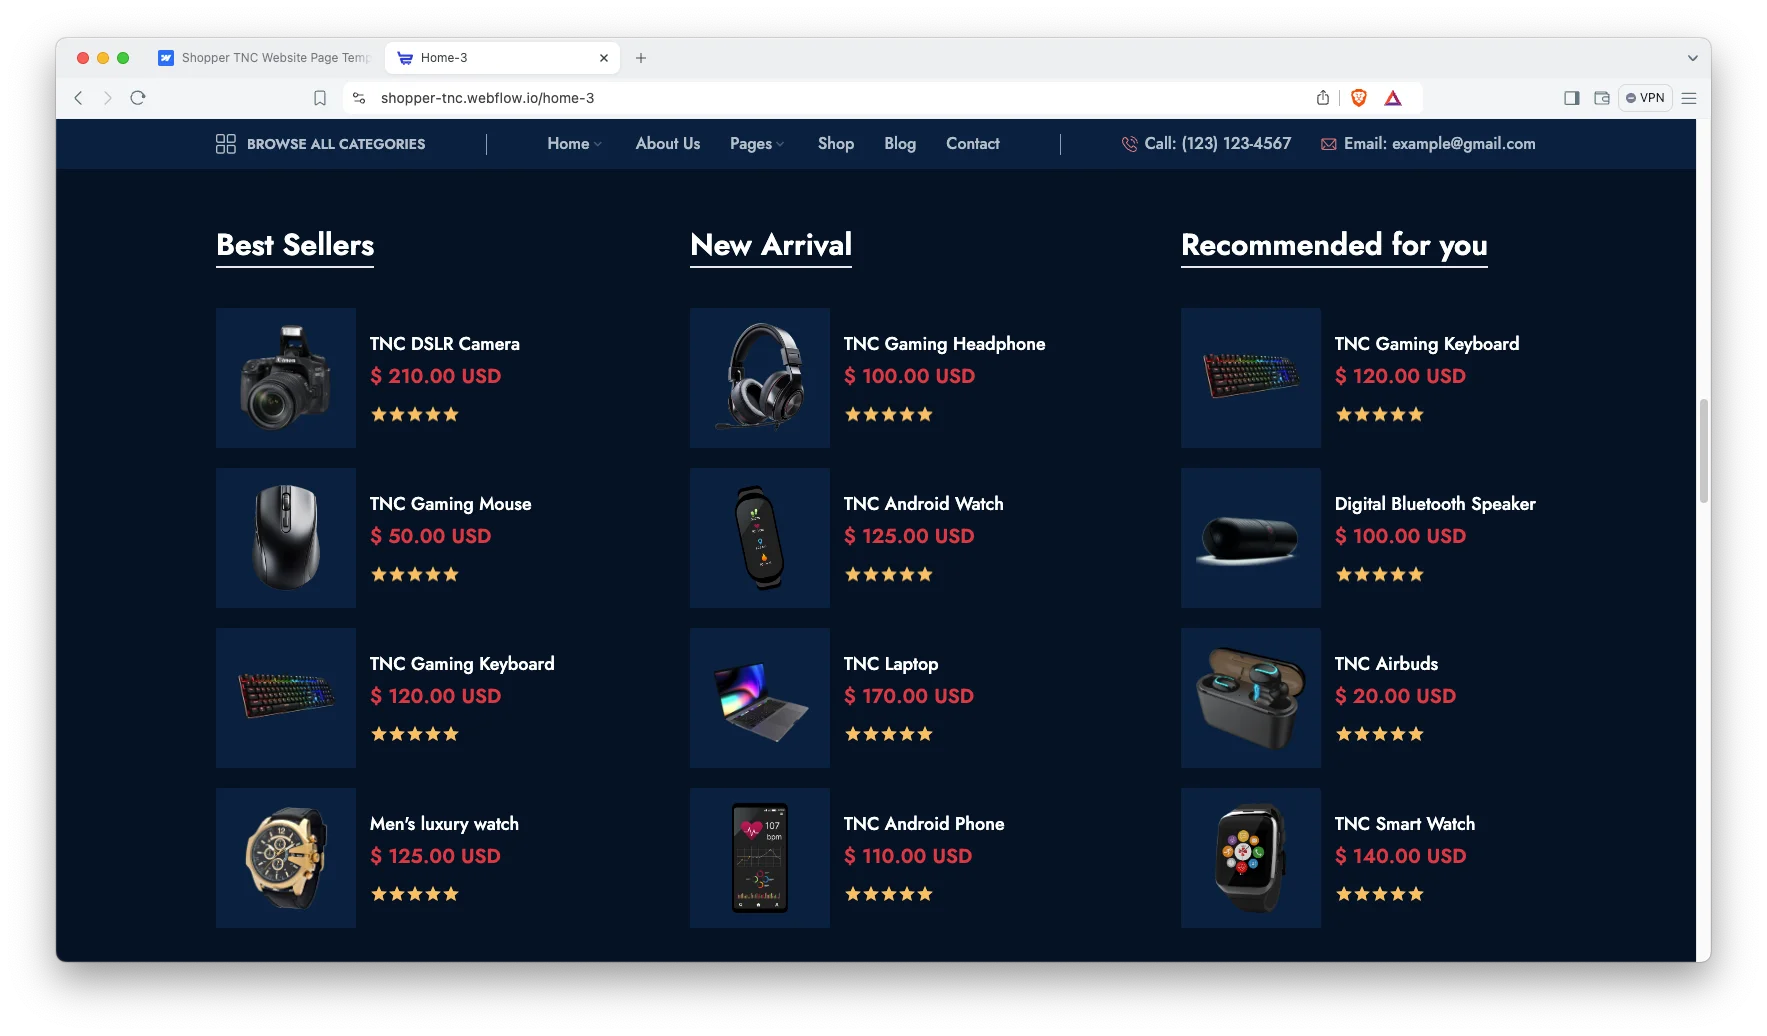Click the address bar URL field

point(840,98)
